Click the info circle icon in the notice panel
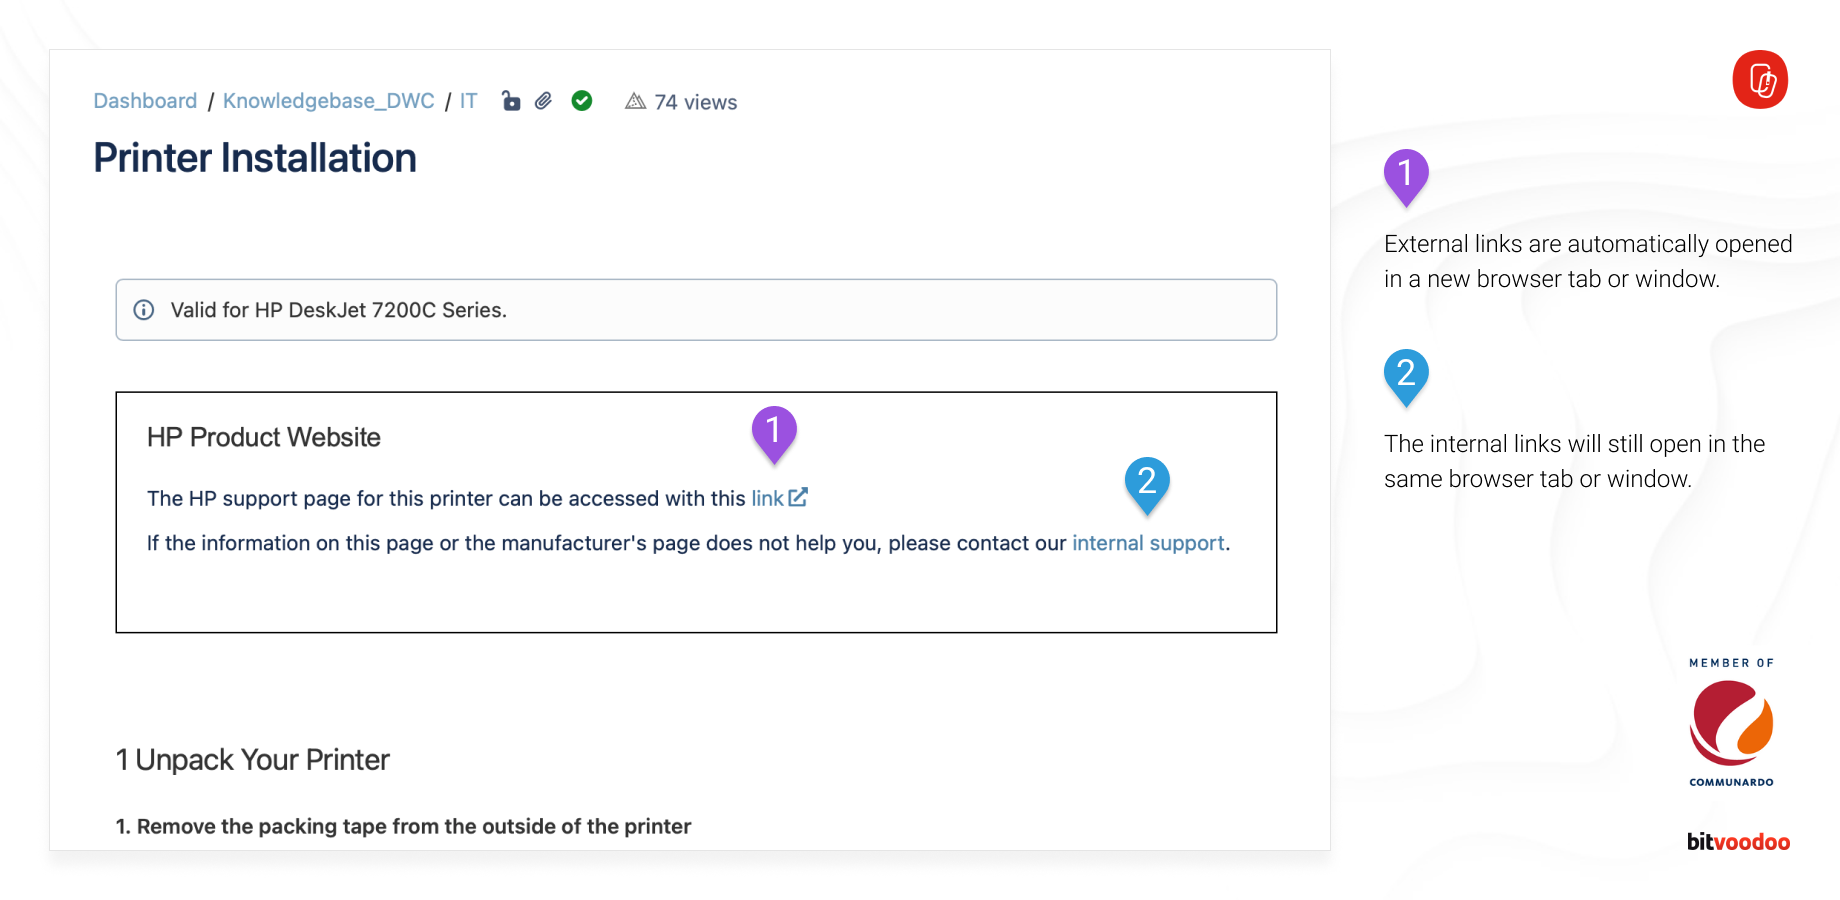 click(146, 310)
